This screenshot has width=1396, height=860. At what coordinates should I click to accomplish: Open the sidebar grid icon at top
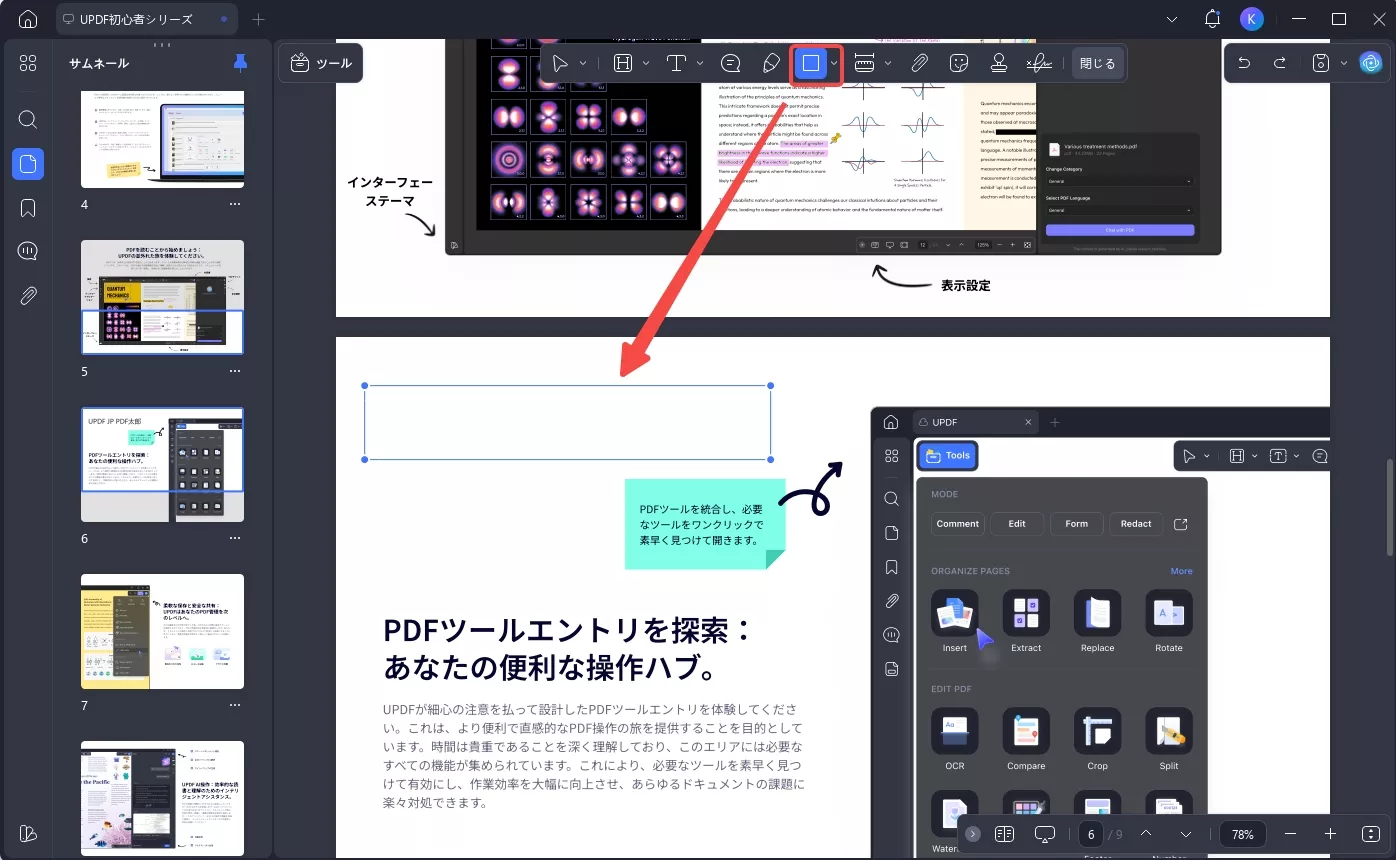28,63
